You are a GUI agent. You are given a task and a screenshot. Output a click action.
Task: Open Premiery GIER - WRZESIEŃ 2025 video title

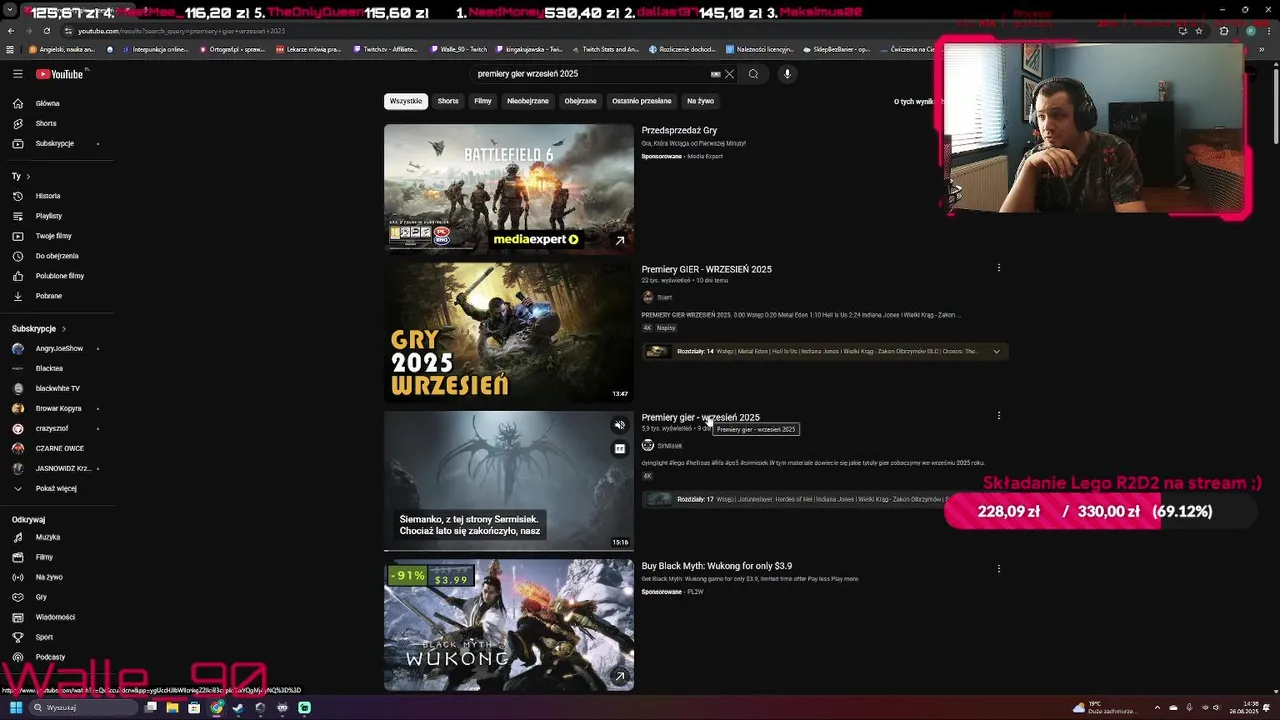706,269
